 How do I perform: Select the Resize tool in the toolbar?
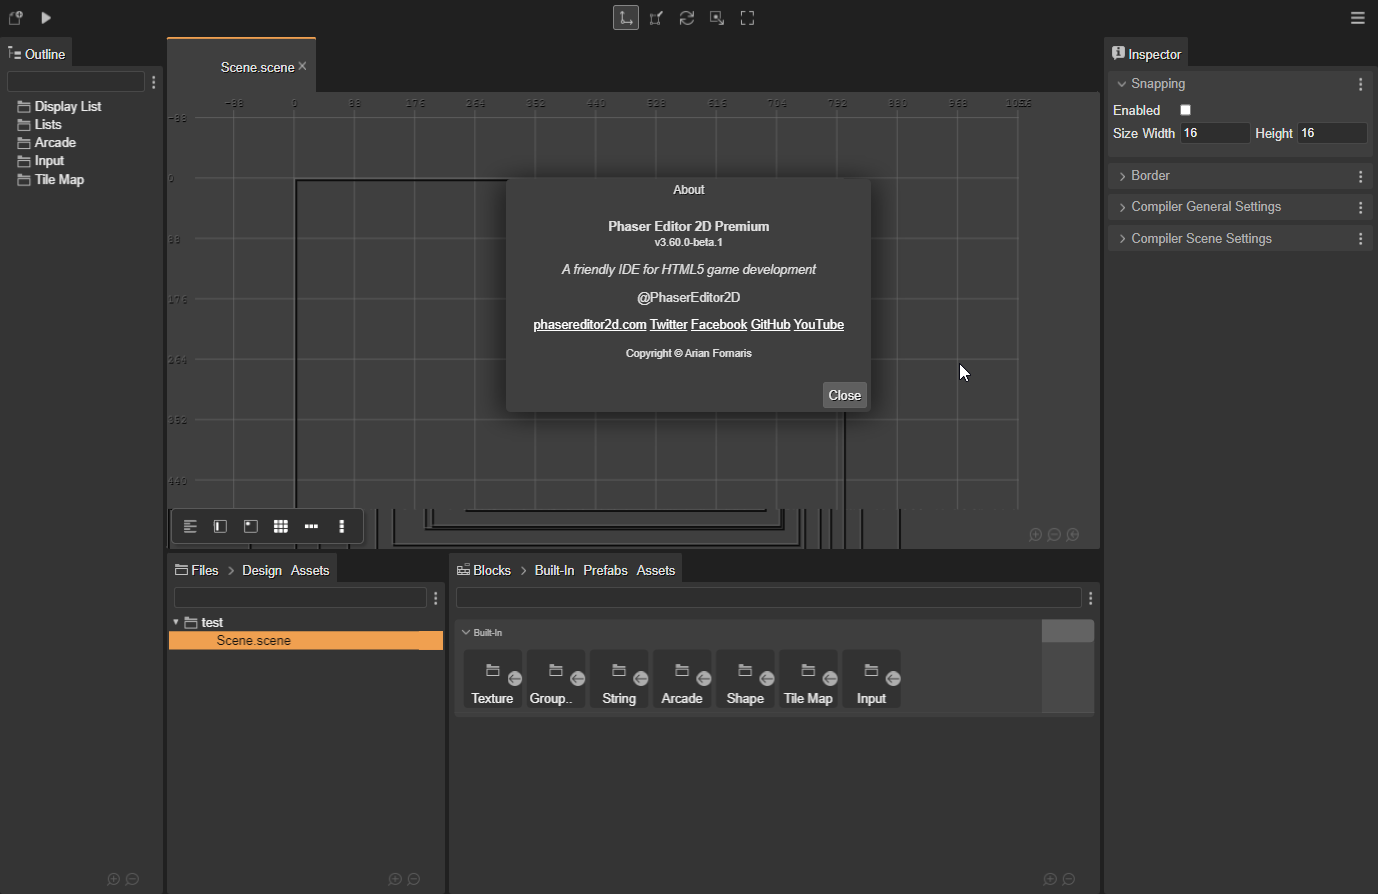click(x=716, y=17)
